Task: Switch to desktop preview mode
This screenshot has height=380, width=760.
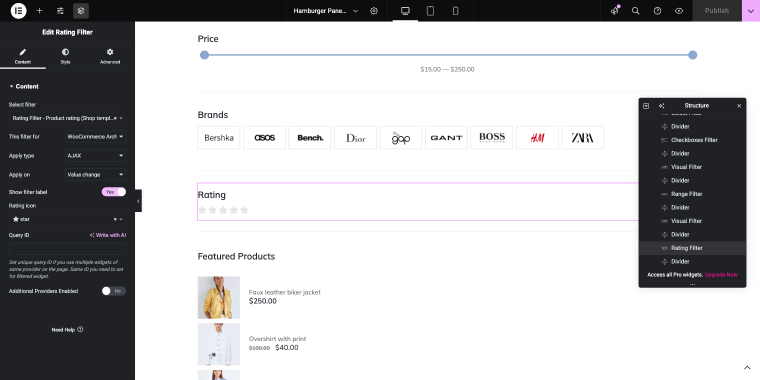Action: 405,11
